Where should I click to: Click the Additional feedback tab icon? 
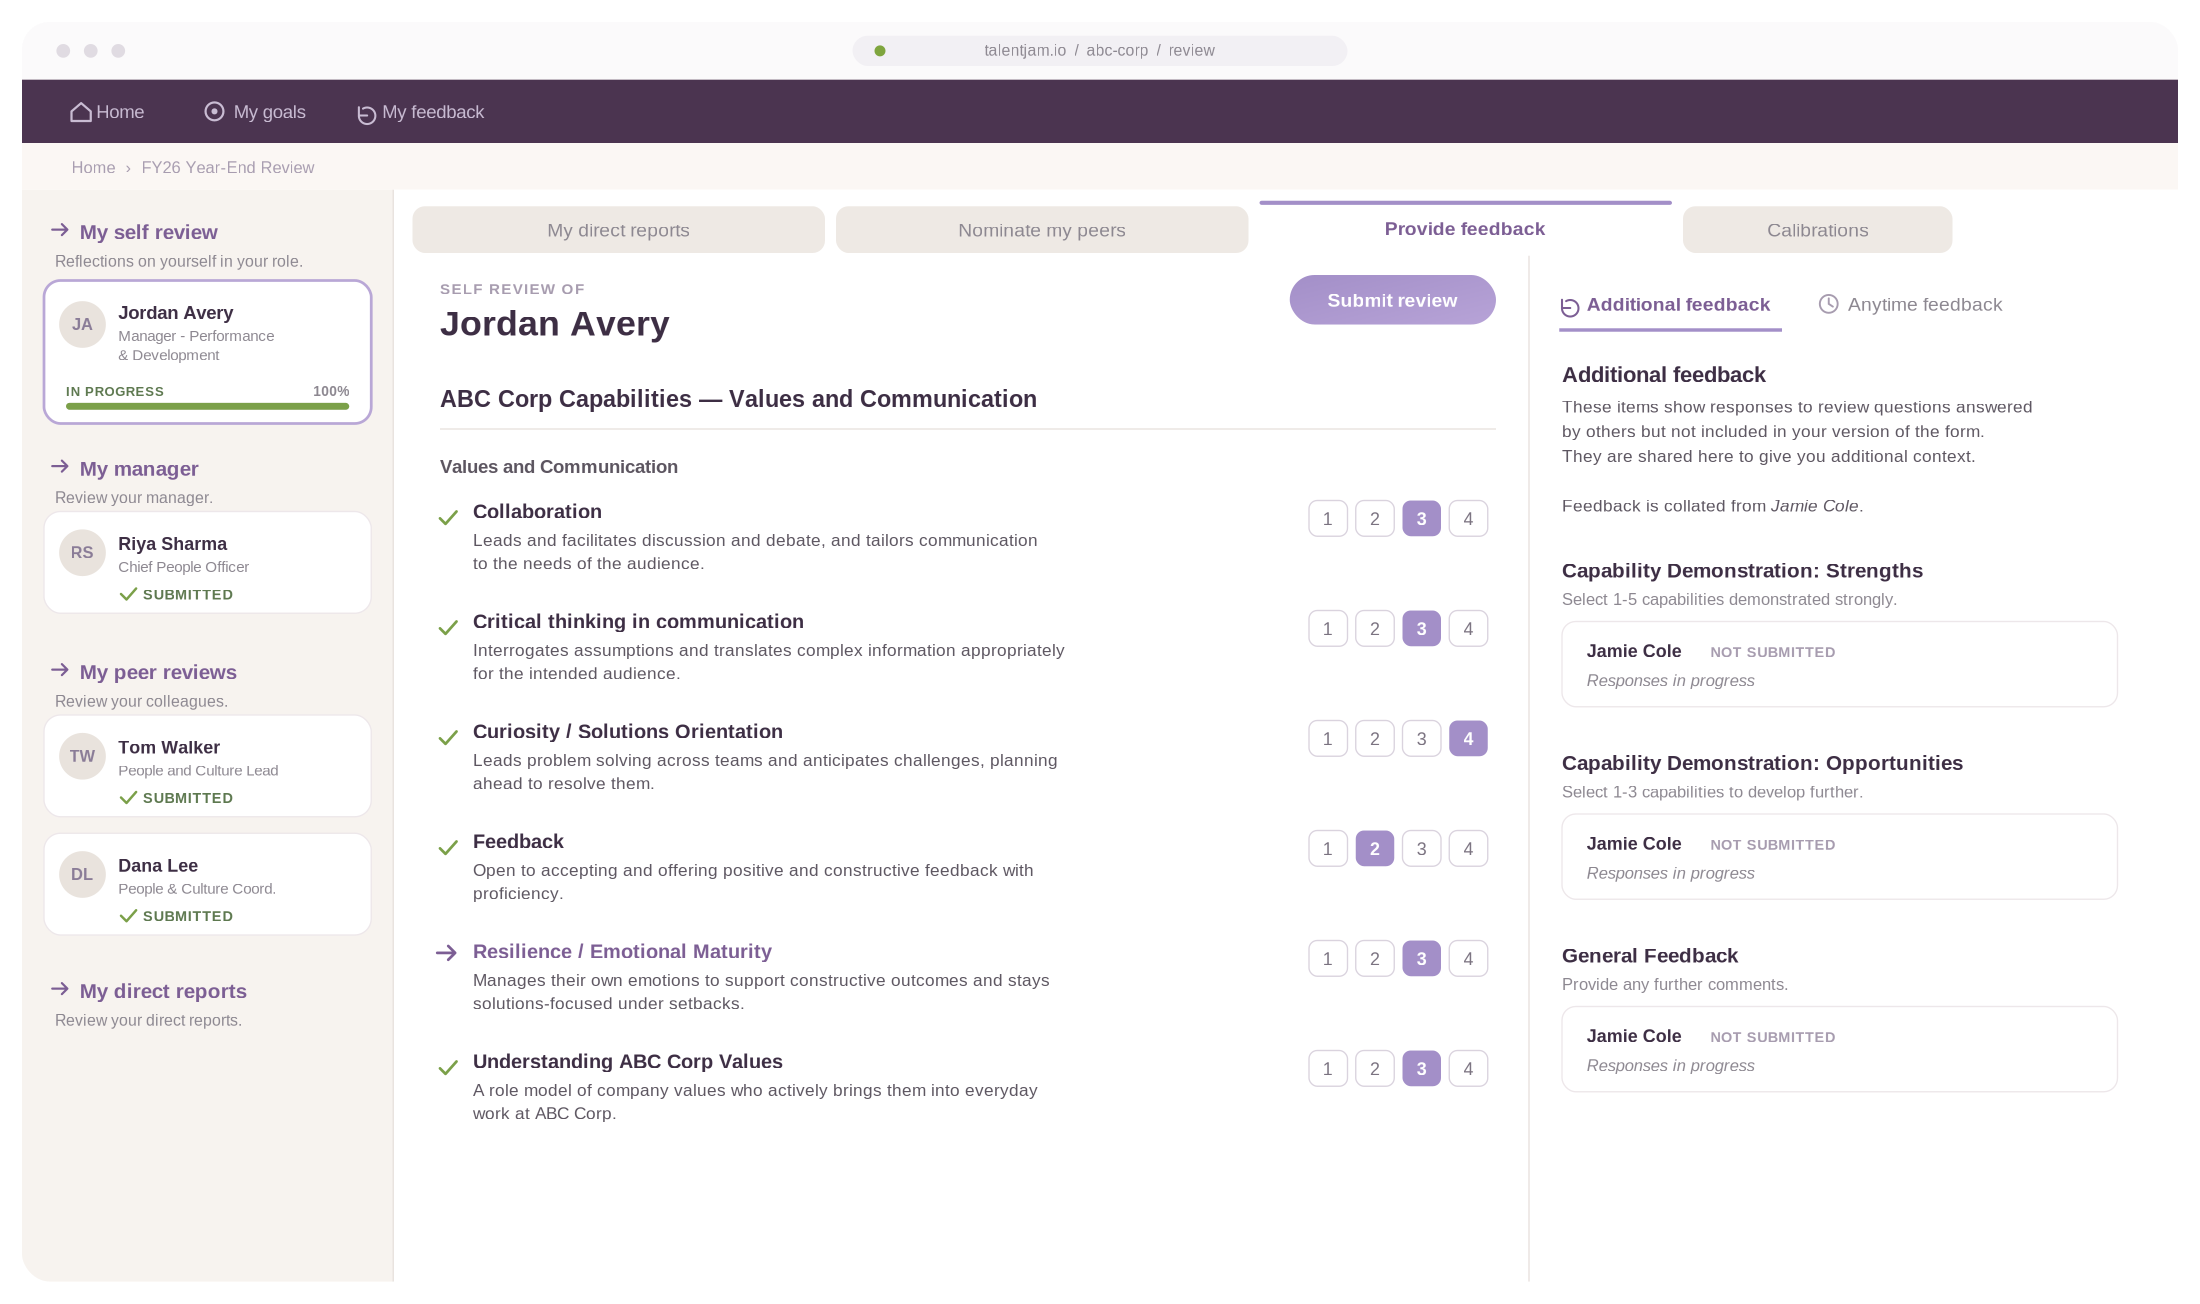tap(1570, 307)
